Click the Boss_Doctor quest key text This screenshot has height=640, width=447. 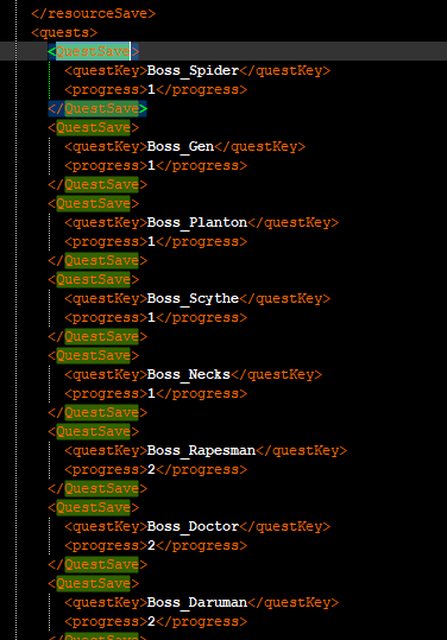point(193,526)
